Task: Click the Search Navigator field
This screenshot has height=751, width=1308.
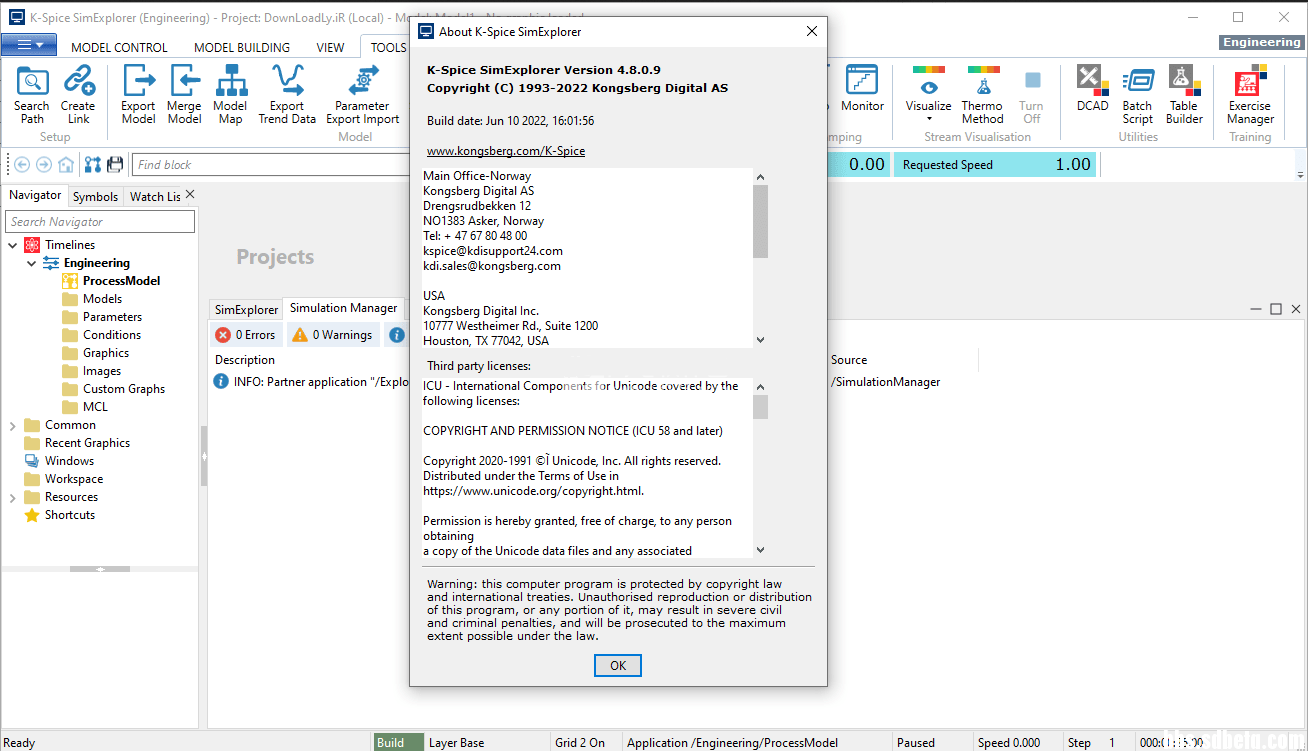Action: 100,222
